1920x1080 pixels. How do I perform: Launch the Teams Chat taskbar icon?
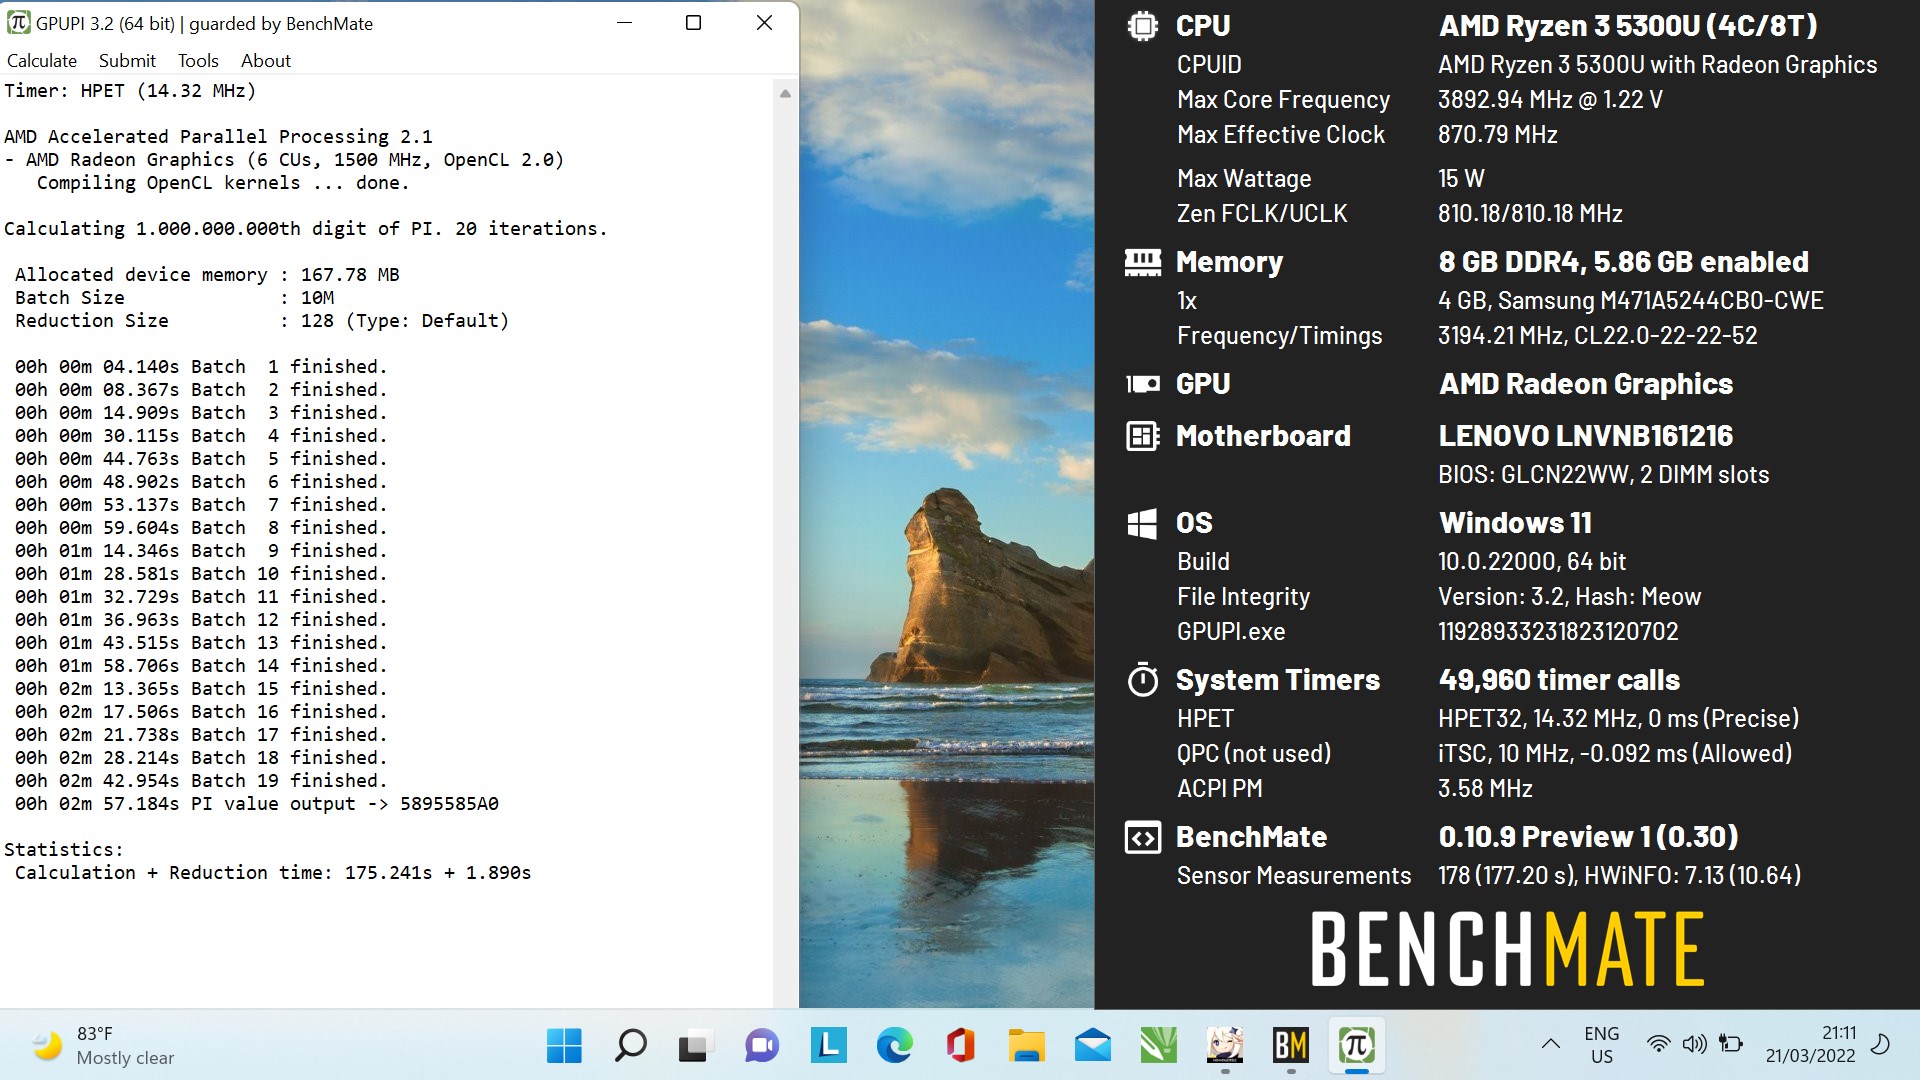[x=761, y=1046]
